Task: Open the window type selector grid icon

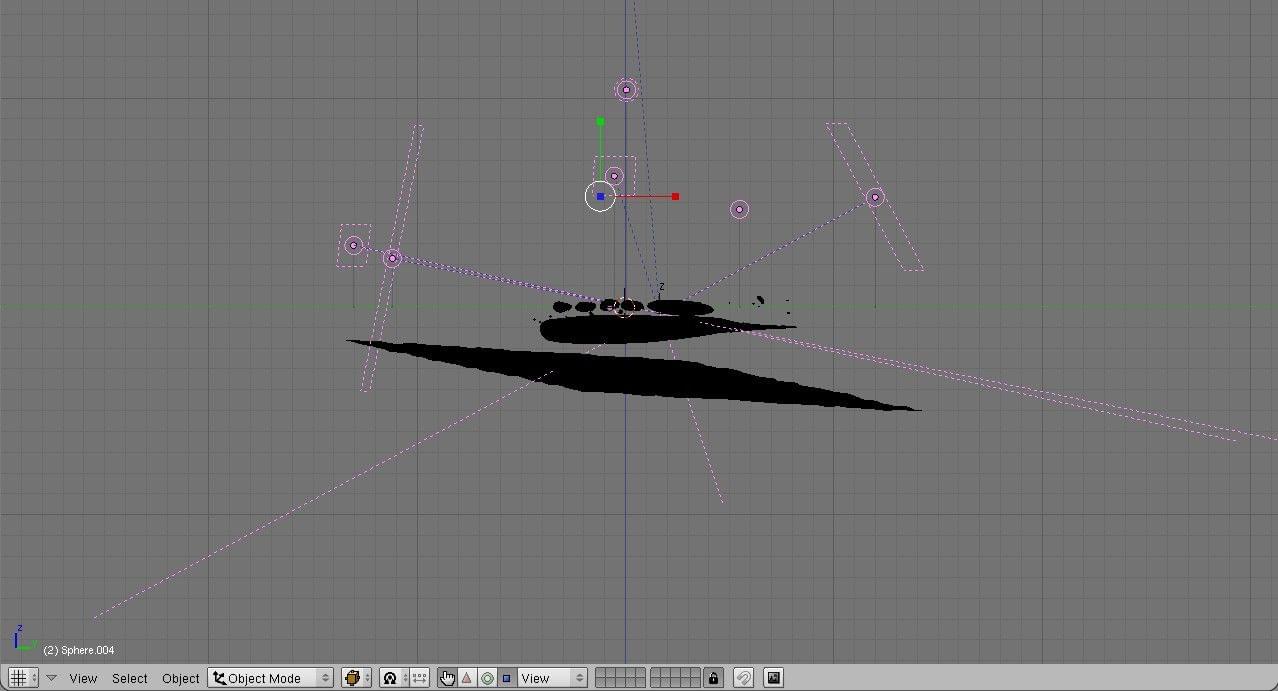Action: point(22,678)
